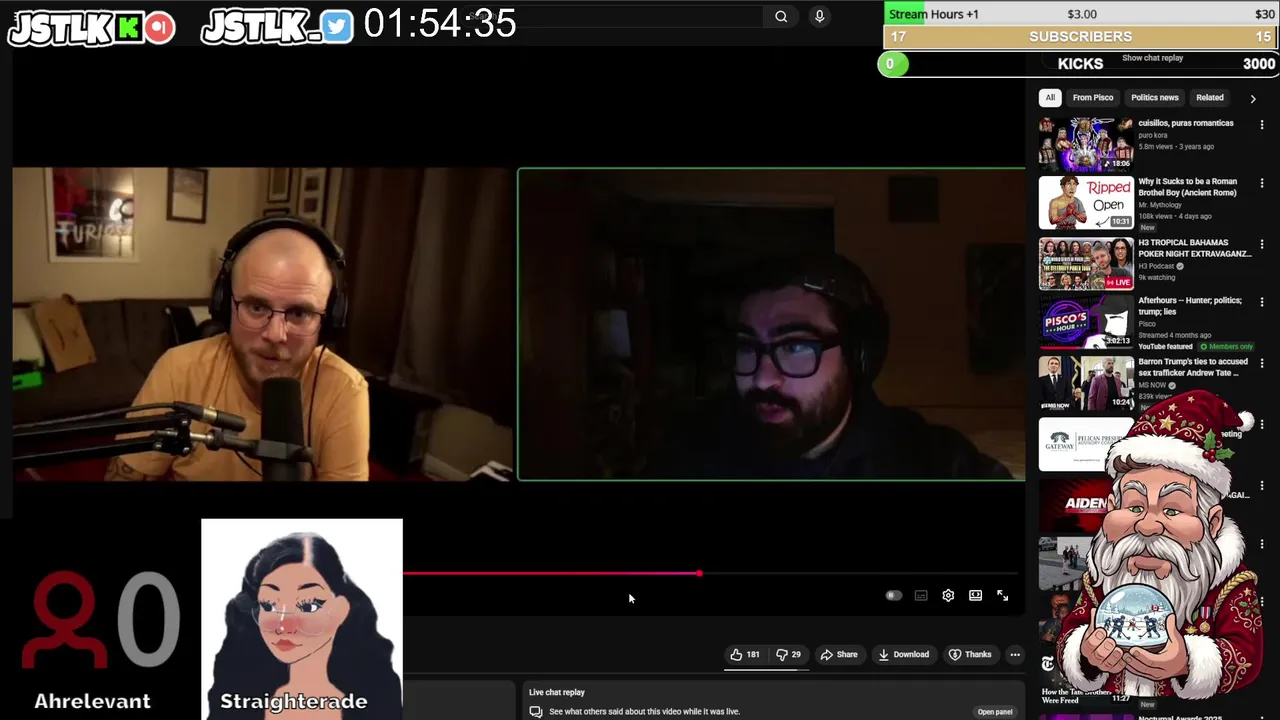The width and height of the screenshot is (1280, 720).
Task: Click the Download button
Action: [x=903, y=655]
